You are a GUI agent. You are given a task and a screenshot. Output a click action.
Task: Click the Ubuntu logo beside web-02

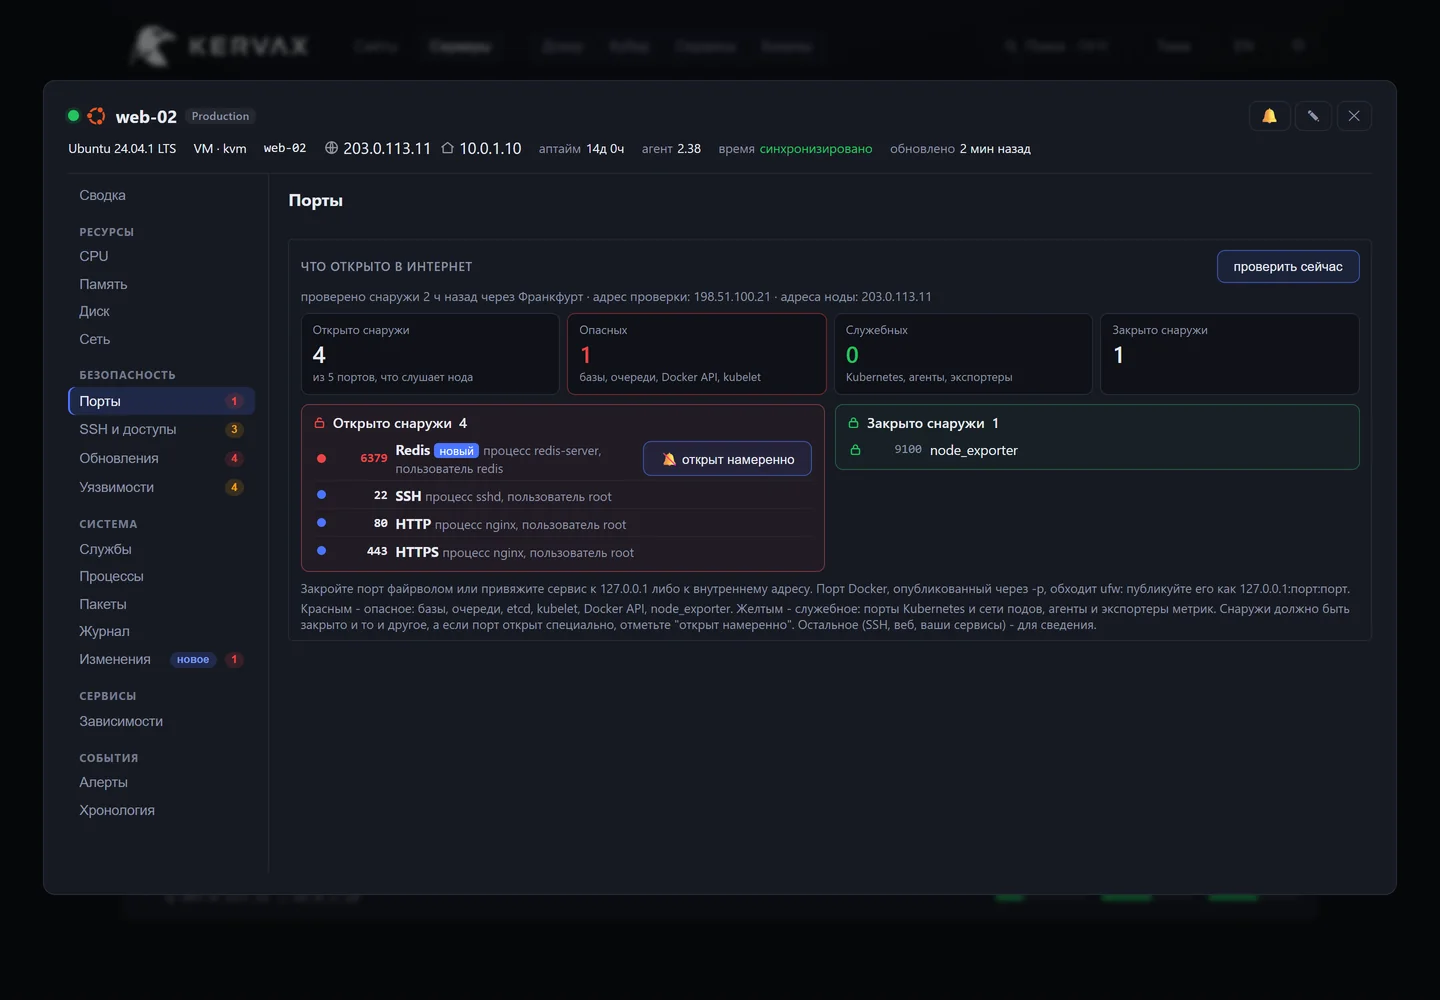click(96, 116)
